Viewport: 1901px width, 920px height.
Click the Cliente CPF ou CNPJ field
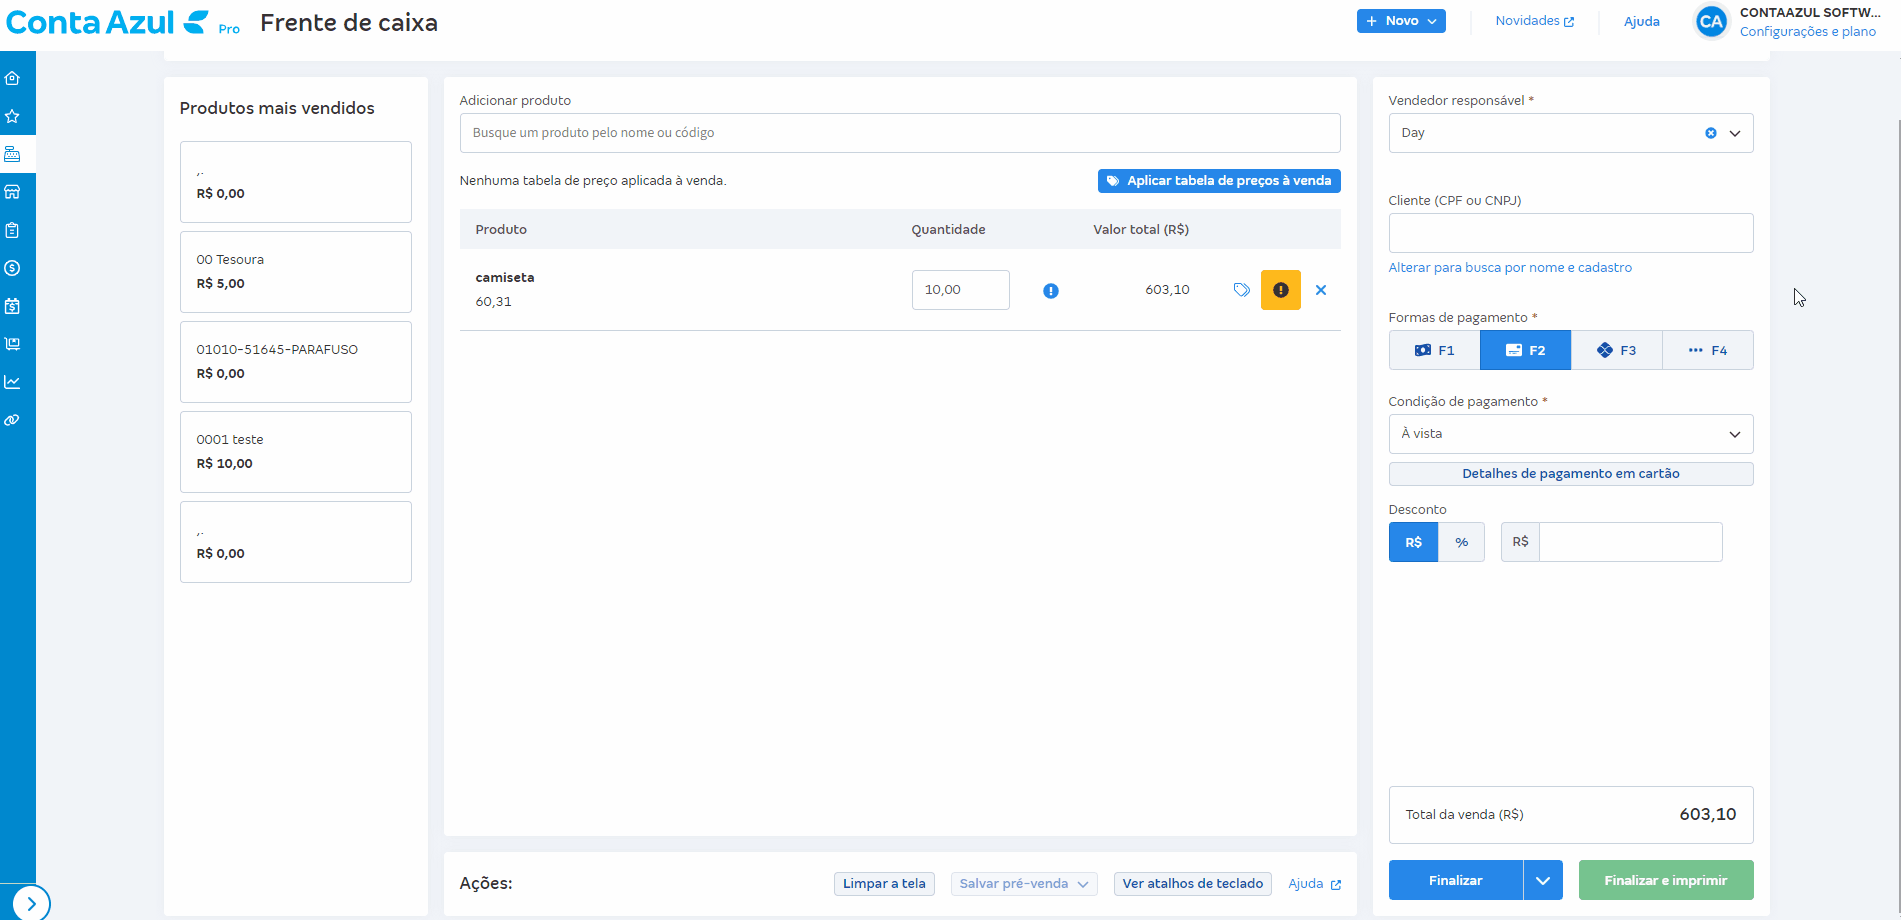tap(1571, 233)
